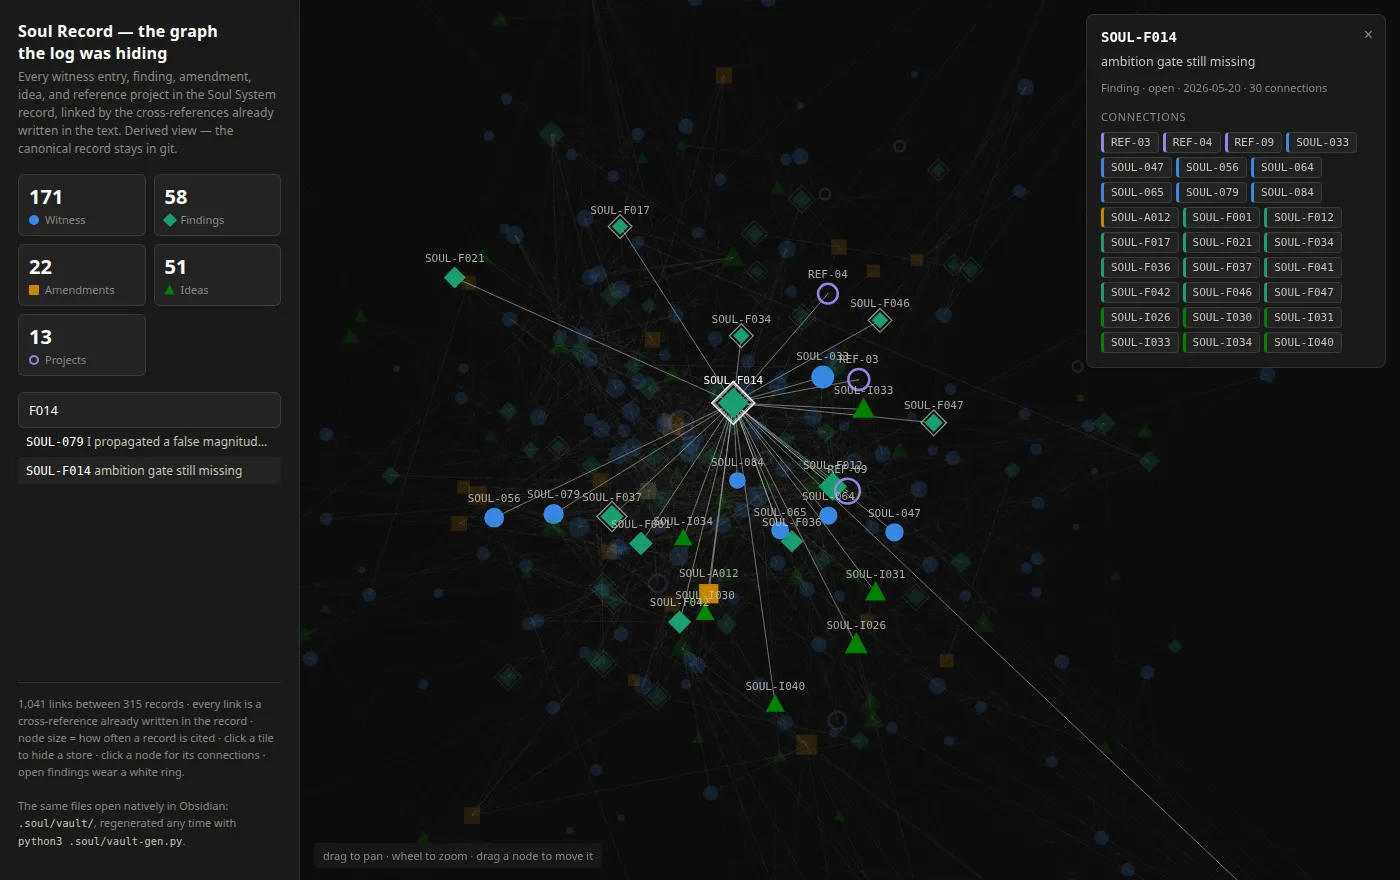This screenshot has height=880, width=1400.
Task: Select the SOUL-I040 connection chip
Action: click(1303, 342)
